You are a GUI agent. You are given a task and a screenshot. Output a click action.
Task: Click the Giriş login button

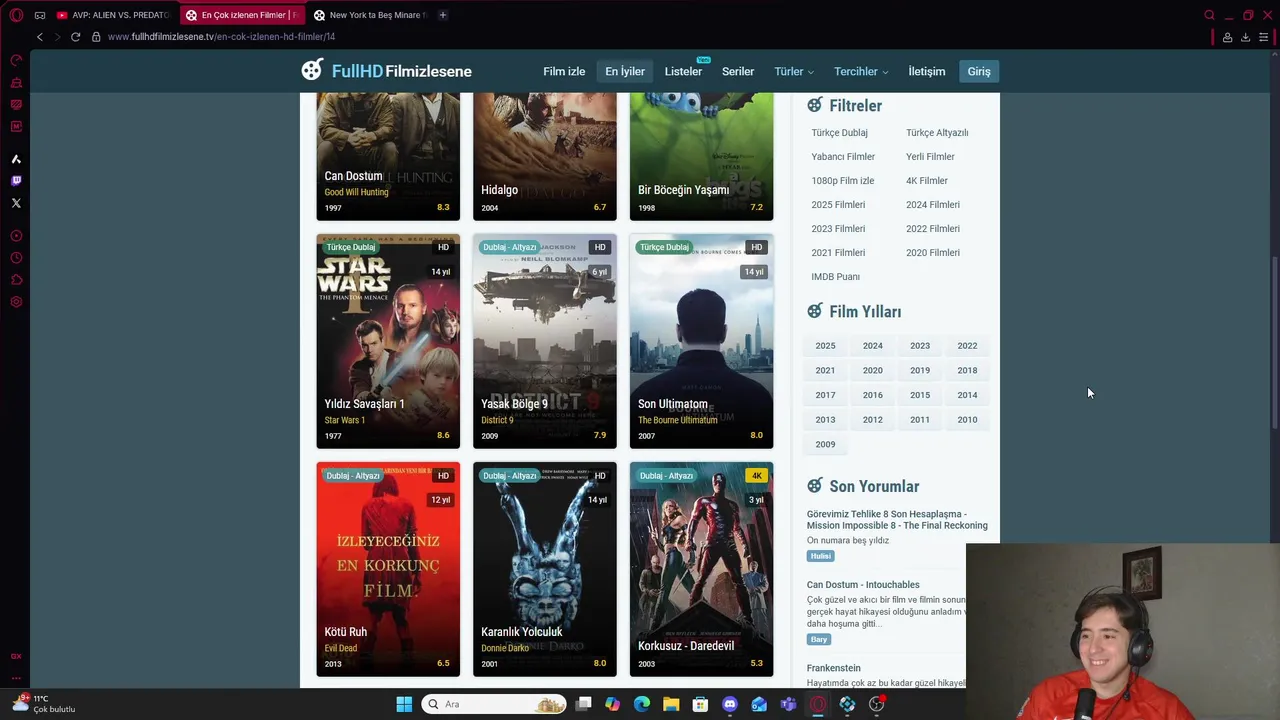click(979, 71)
